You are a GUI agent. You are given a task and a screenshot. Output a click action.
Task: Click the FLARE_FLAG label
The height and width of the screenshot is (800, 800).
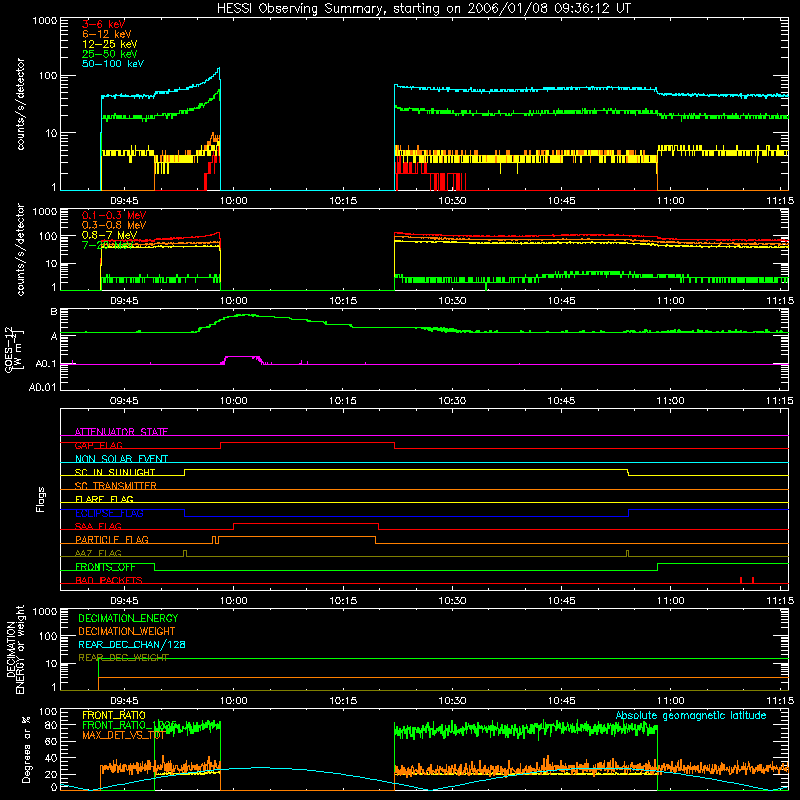pyautogui.click(x=104, y=499)
